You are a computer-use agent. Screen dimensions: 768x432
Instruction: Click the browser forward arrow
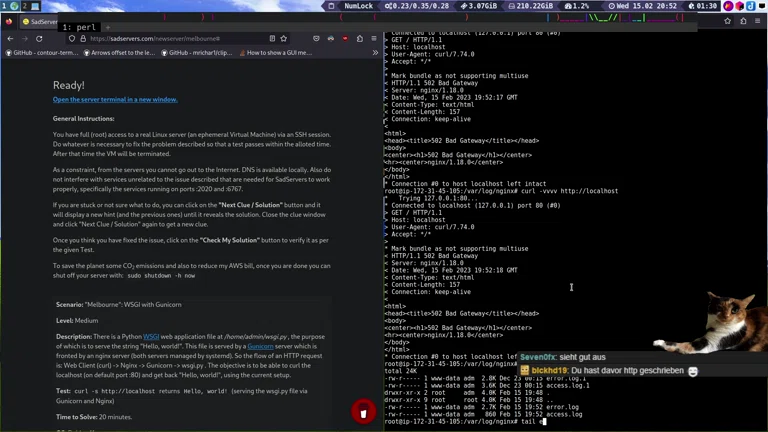pos(24,39)
